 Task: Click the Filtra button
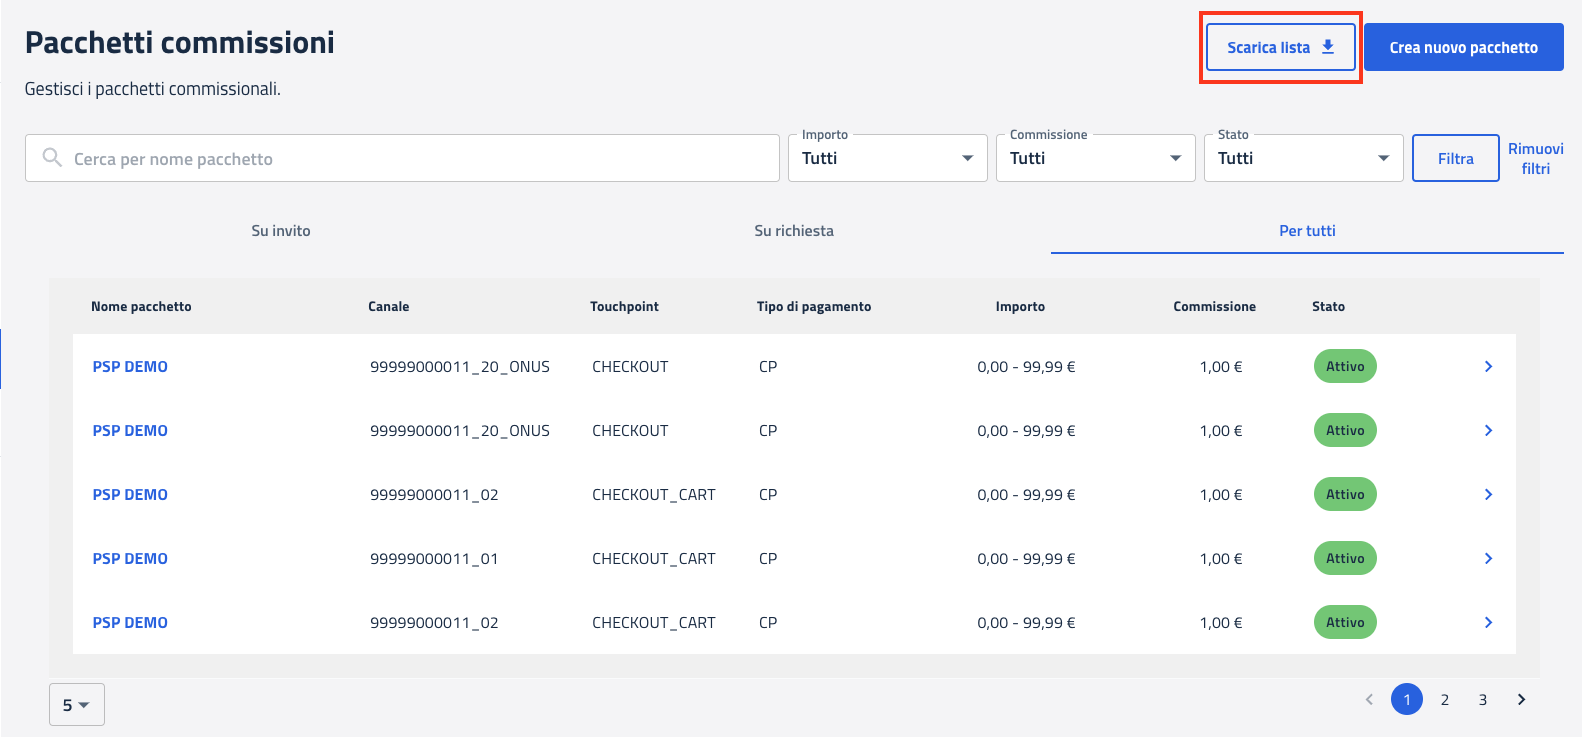click(1455, 158)
